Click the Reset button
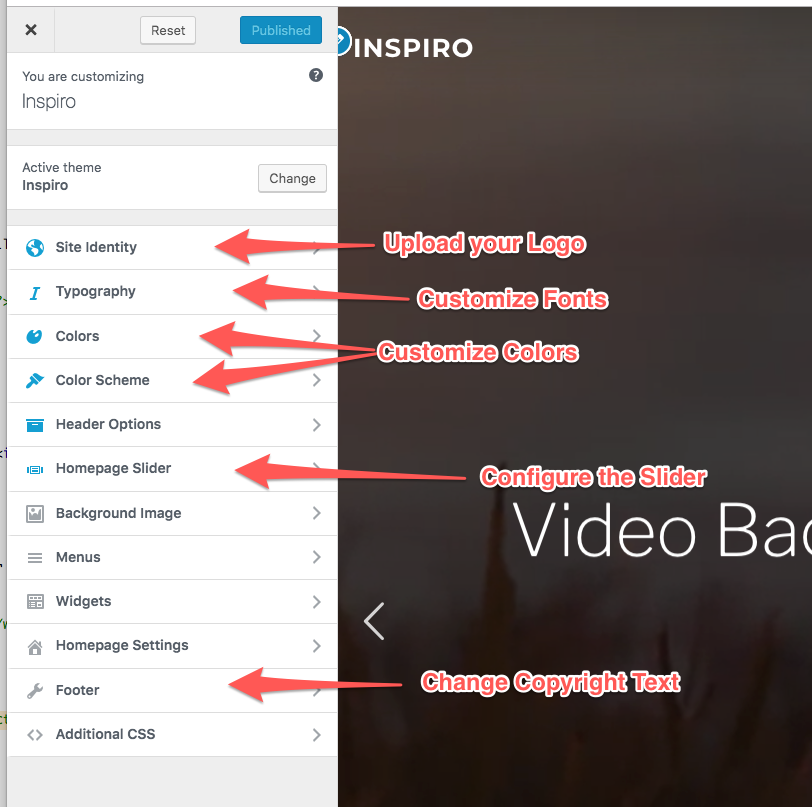This screenshot has height=807, width=812. click(168, 31)
